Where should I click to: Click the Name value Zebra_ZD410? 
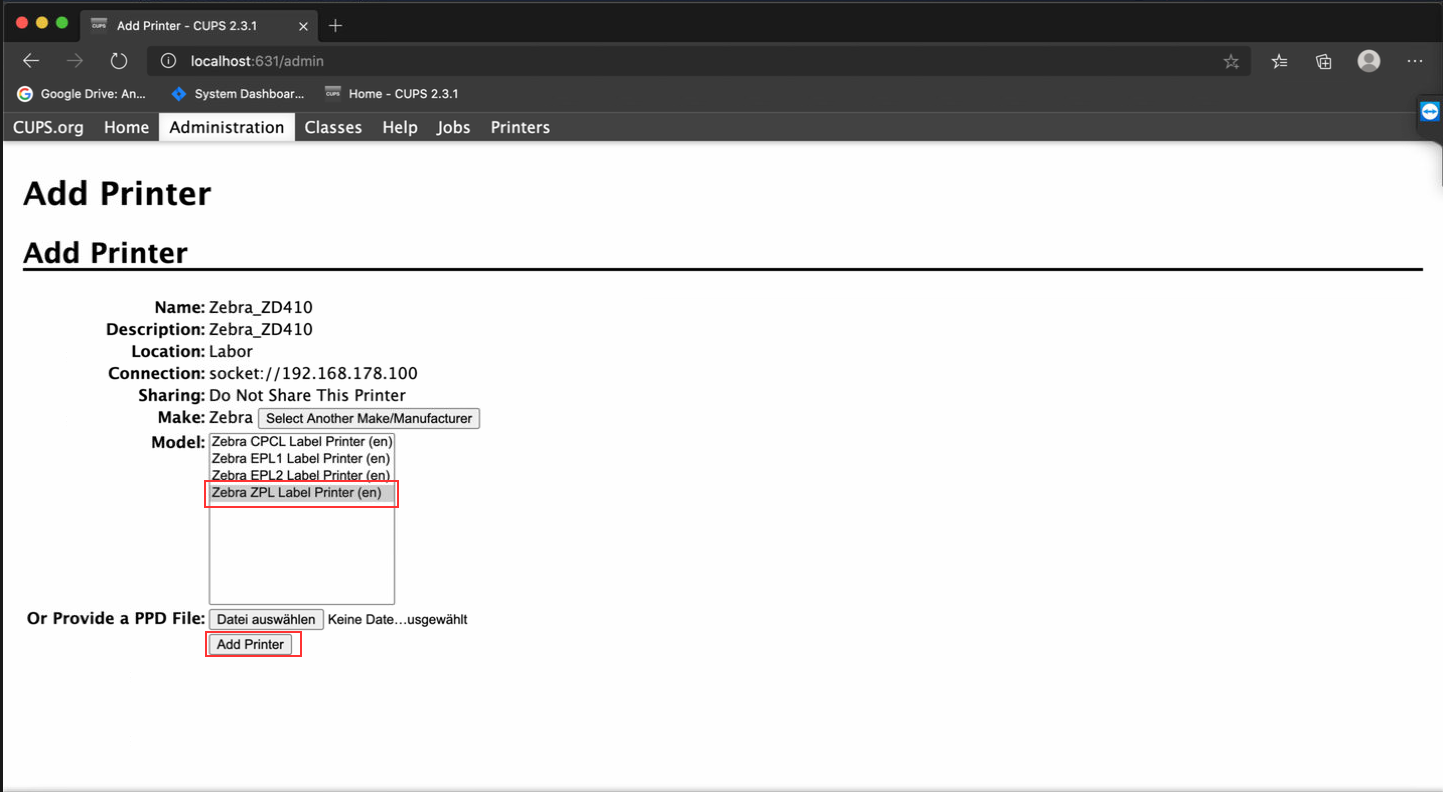pyautogui.click(x=261, y=307)
